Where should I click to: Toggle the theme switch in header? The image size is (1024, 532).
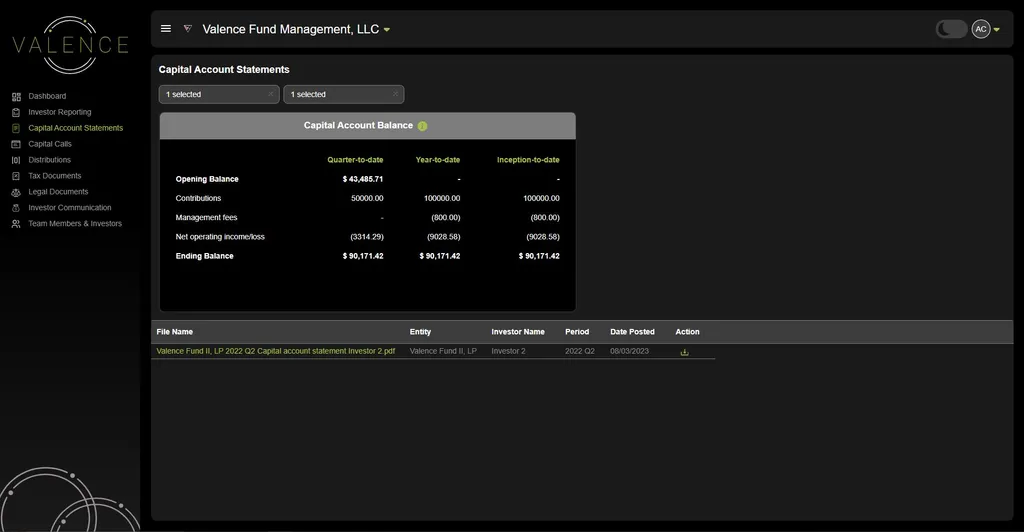pyautogui.click(x=950, y=29)
